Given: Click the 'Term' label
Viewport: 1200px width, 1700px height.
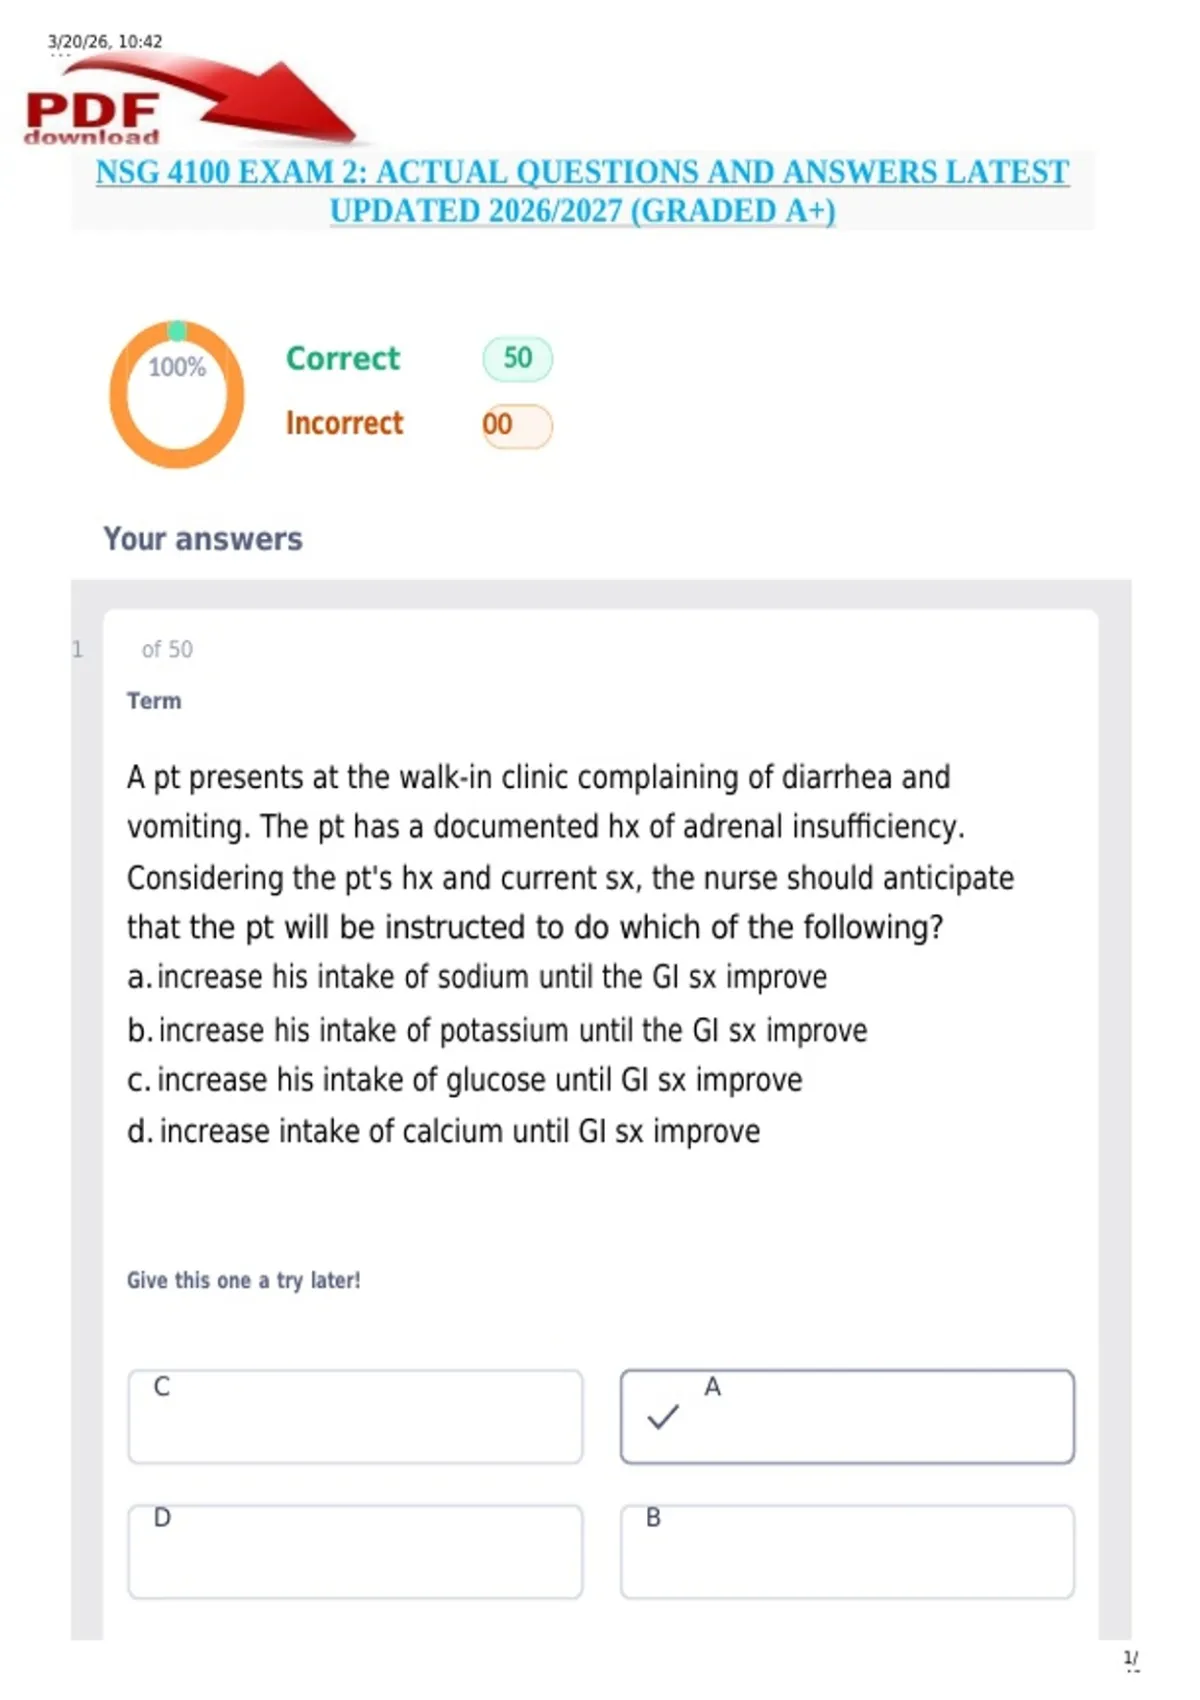Looking at the screenshot, I should [154, 700].
